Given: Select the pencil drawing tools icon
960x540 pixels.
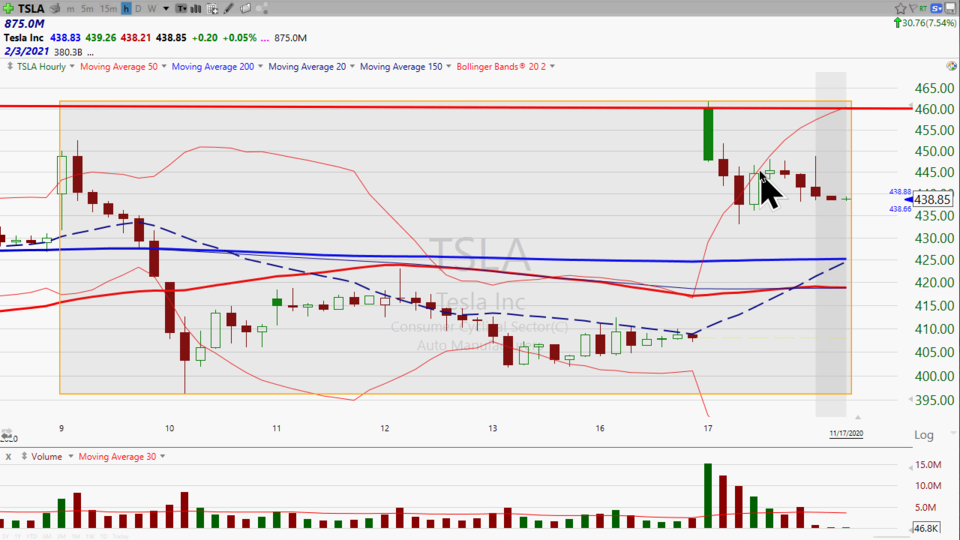Looking at the screenshot, I should point(229,9).
